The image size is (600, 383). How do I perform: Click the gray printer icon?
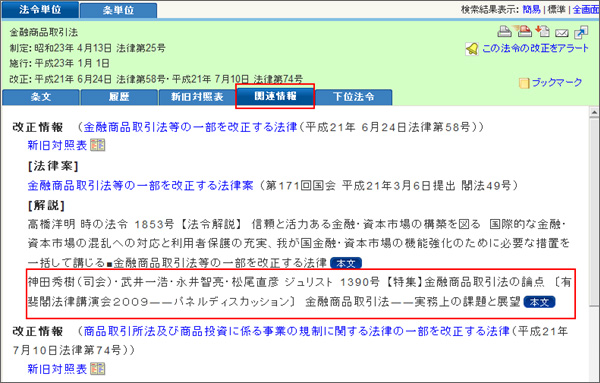pyautogui.click(x=504, y=32)
